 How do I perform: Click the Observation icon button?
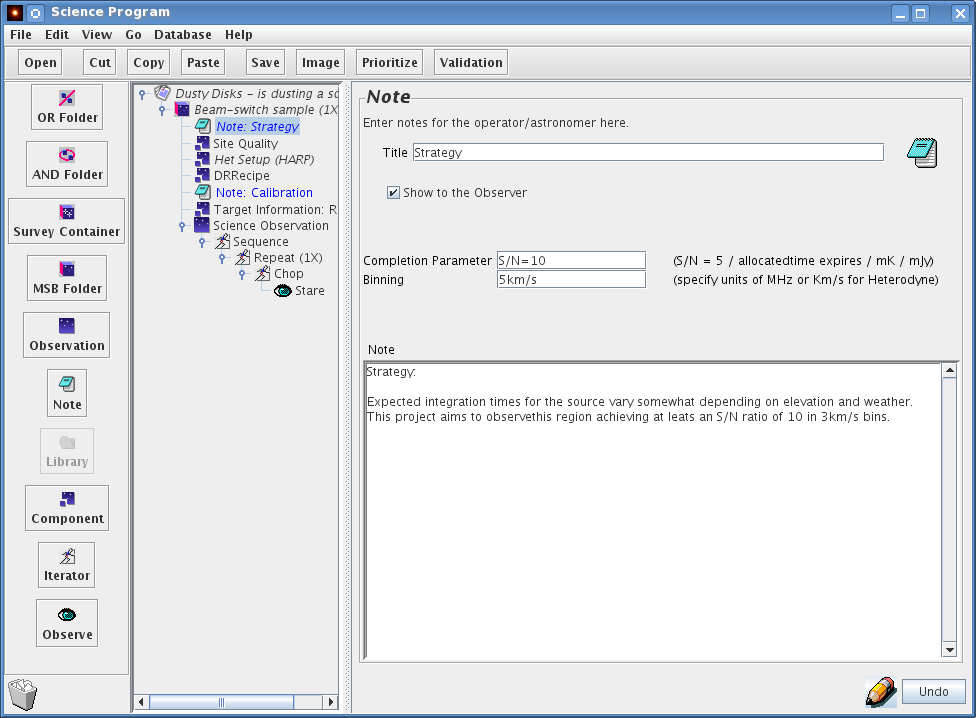67,336
